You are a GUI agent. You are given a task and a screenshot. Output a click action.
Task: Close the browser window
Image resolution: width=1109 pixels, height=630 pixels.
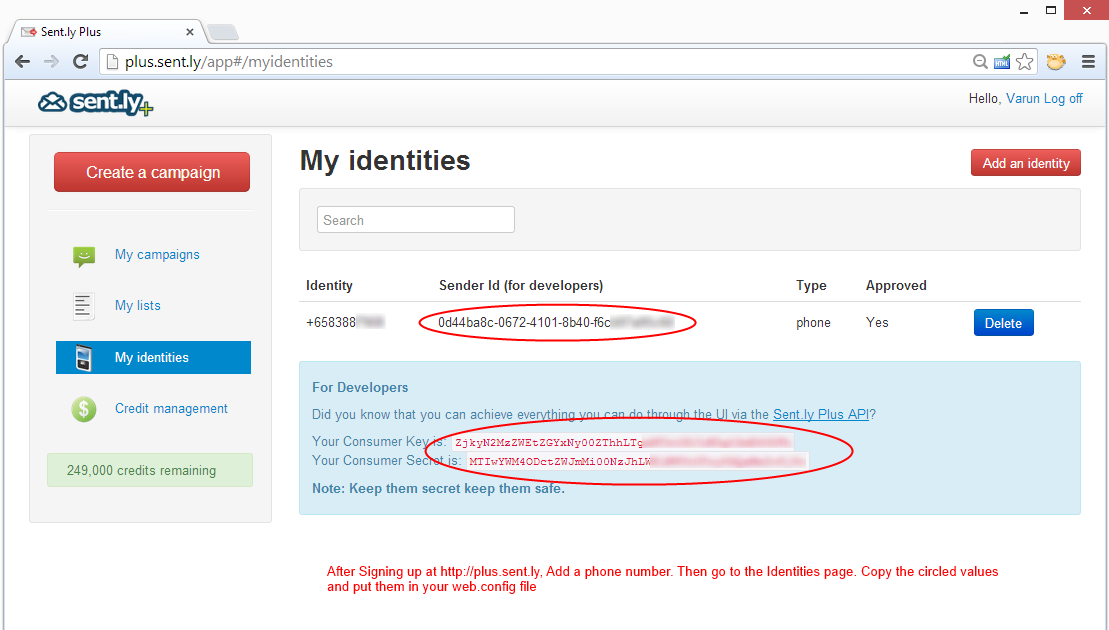1086,11
